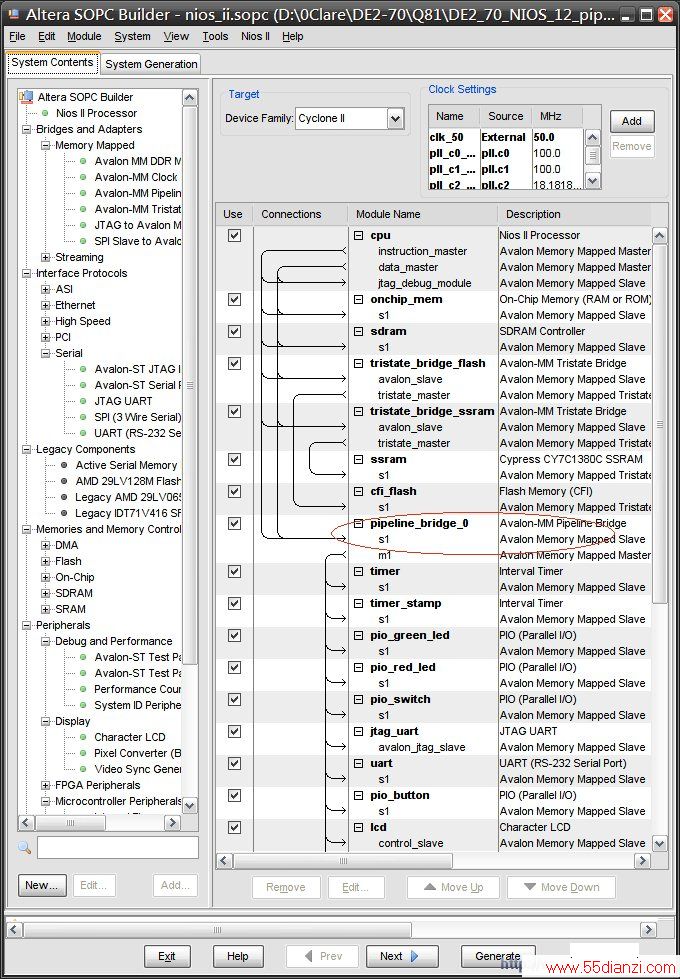The width and height of the screenshot is (680, 979).
Task: Click the gray dot beside Active Serial Memory
Action: point(64,465)
